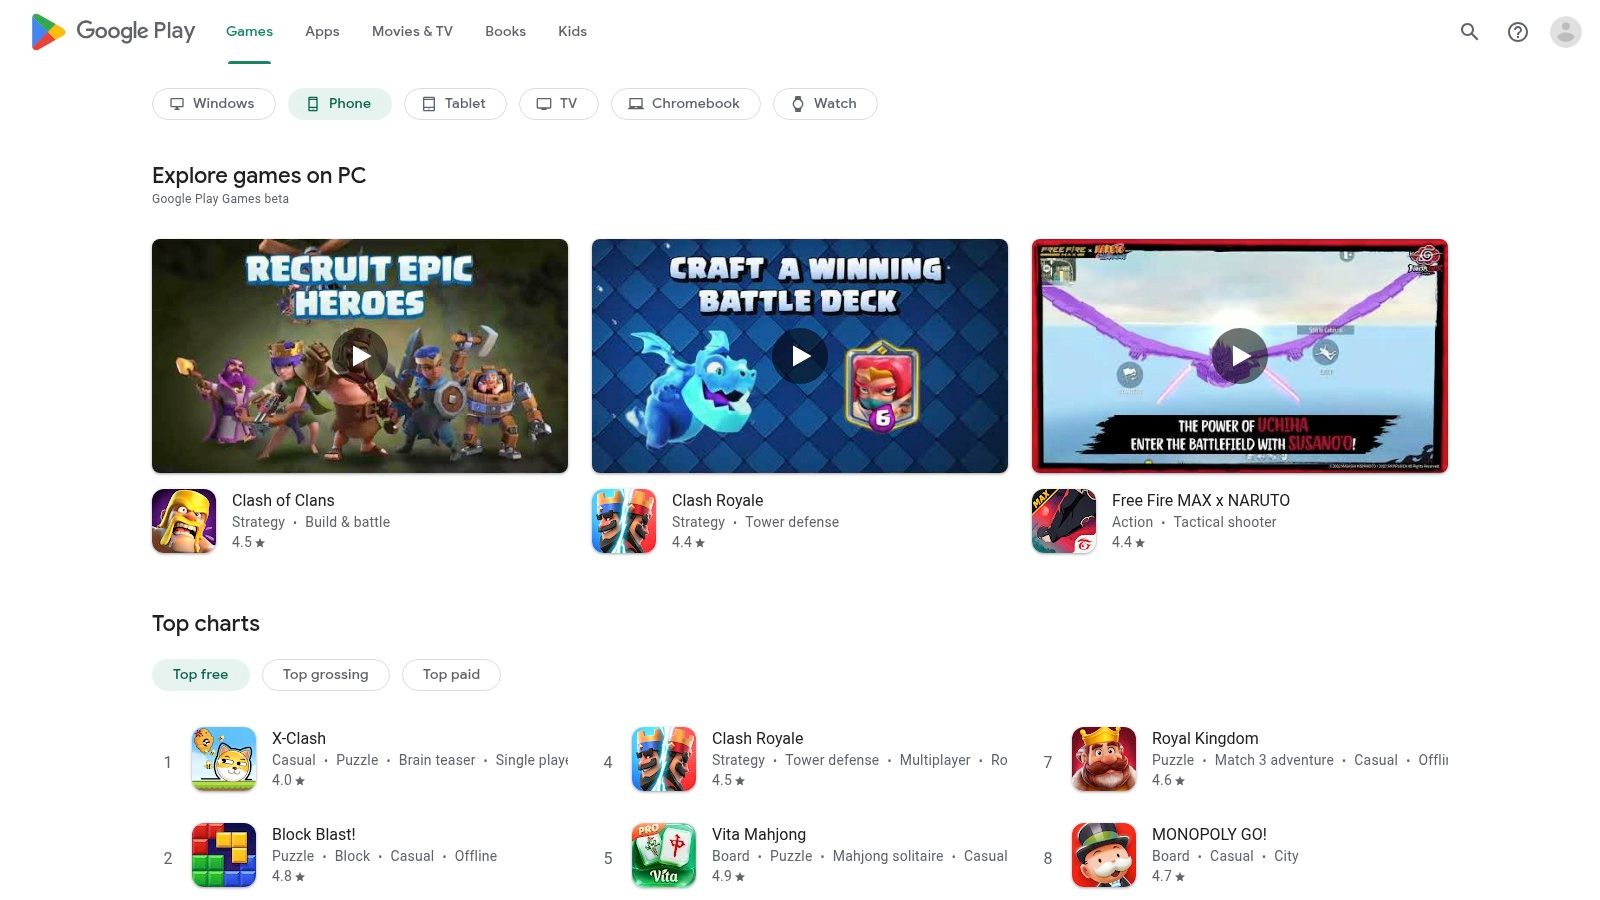Click the Royal Kingdom app icon
Image resolution: width=1600 pixels, height=900 pixels.
coord(1103,759)
